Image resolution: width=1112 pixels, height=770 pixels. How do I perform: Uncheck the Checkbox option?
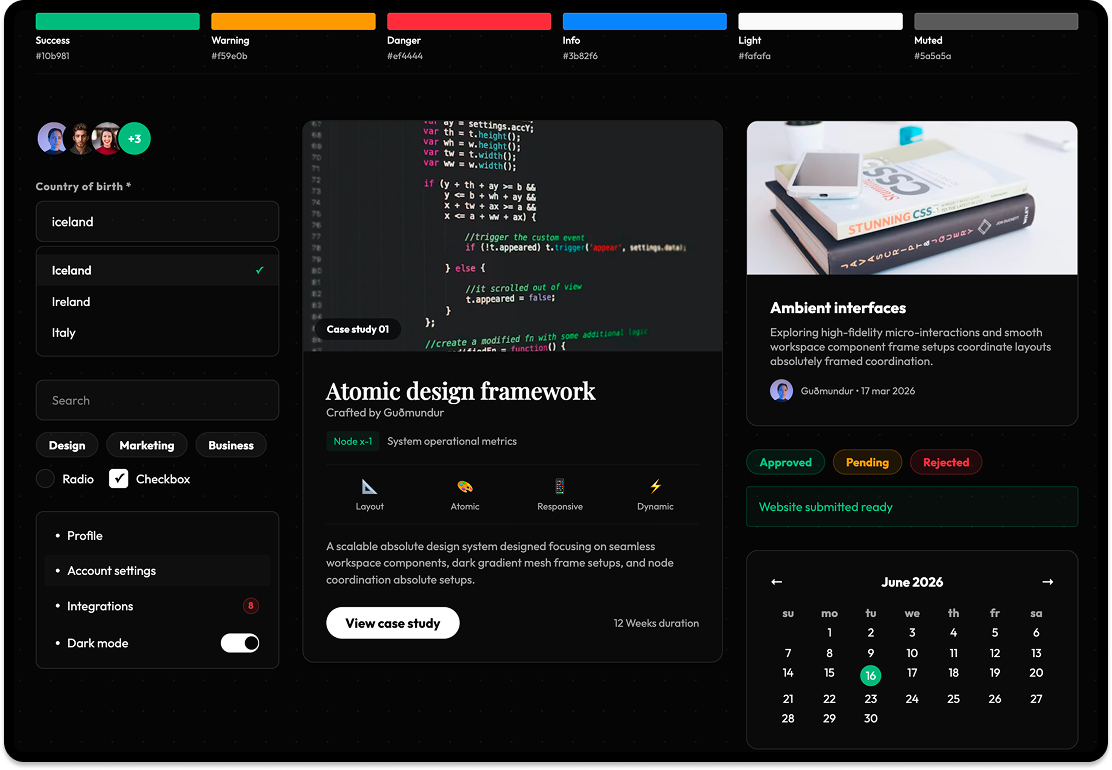(119, 478)
